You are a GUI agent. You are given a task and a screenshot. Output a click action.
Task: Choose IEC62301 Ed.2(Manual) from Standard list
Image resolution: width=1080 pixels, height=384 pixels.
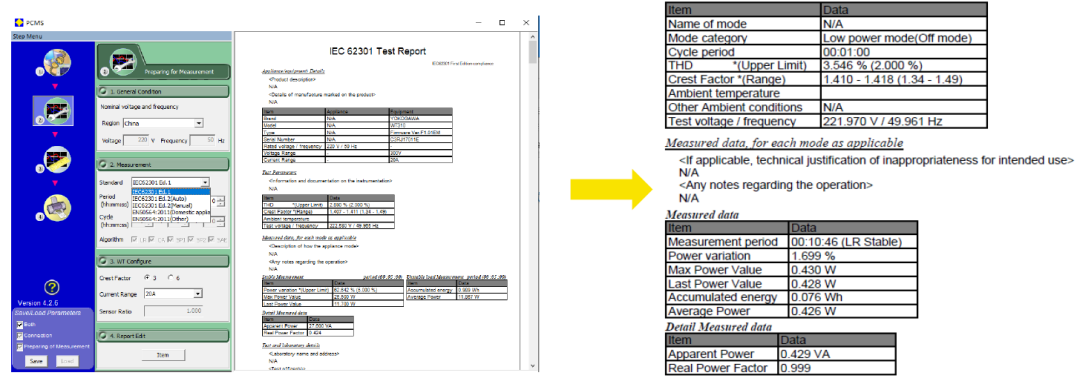click(171, 205)
